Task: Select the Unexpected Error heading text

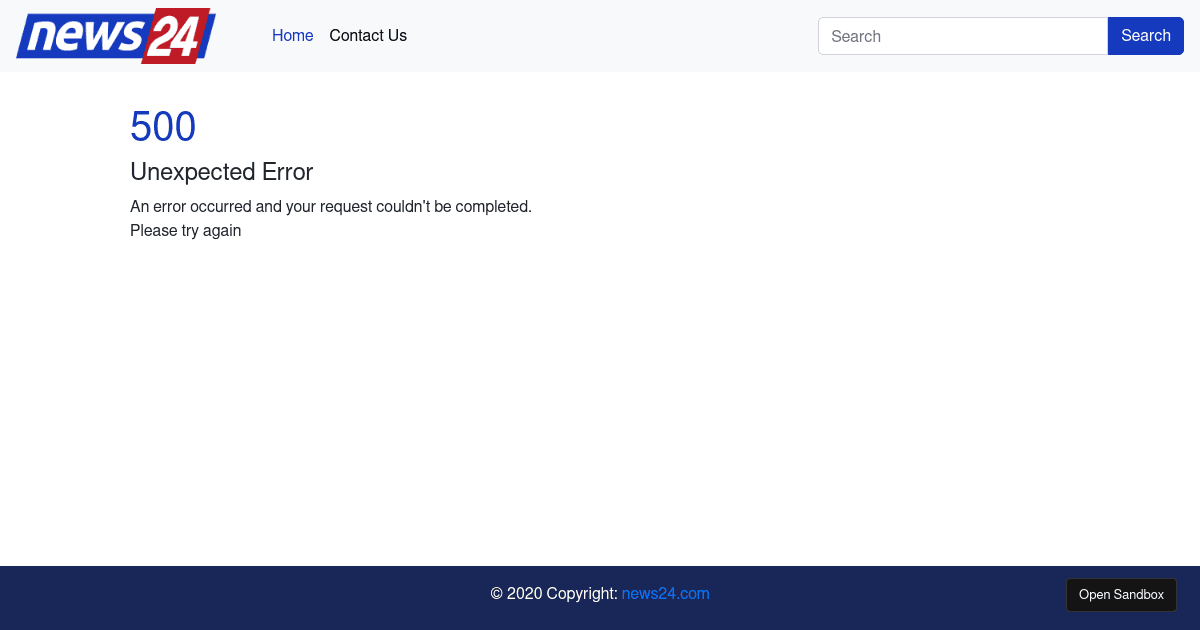Action: click(x=221, y=172)
